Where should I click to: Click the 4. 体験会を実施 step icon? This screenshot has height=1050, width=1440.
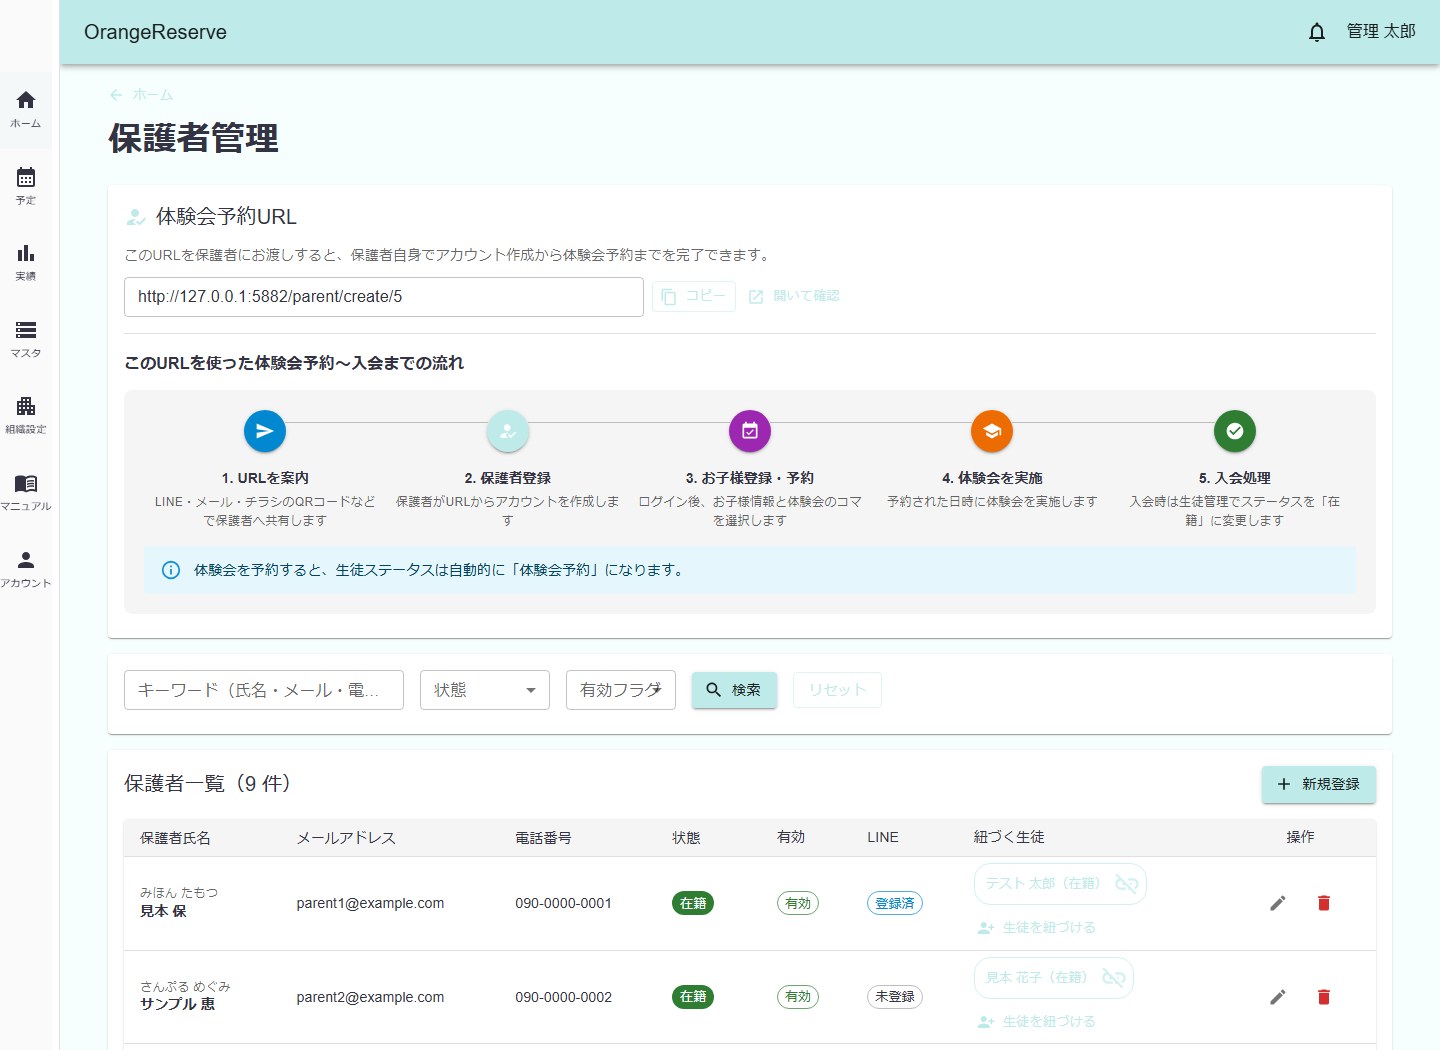pos(992,431)
